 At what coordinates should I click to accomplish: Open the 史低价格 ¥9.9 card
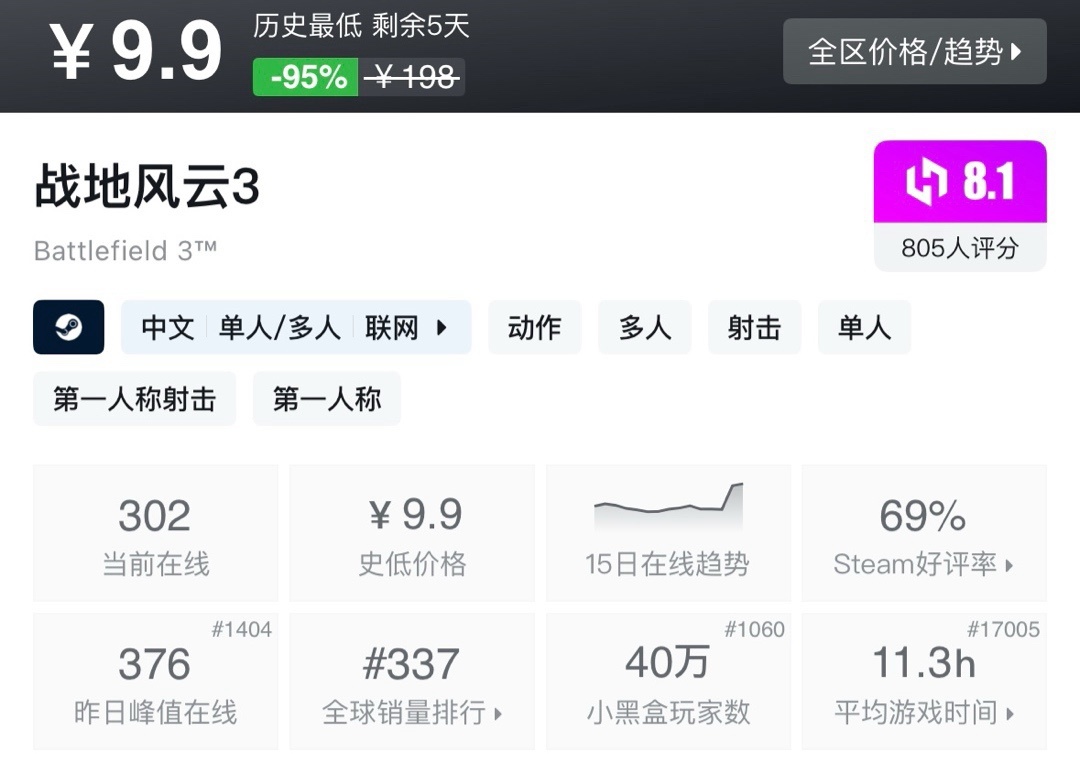(412, 533)
